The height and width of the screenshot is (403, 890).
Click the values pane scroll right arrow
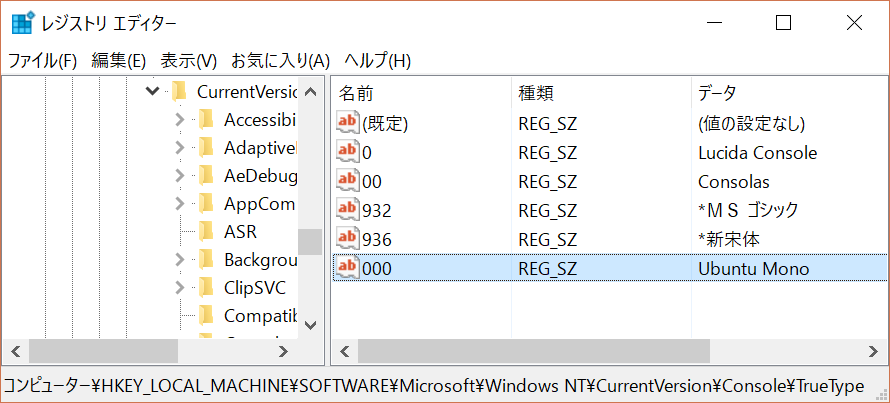pyautogui.click(x=874, y=352)
